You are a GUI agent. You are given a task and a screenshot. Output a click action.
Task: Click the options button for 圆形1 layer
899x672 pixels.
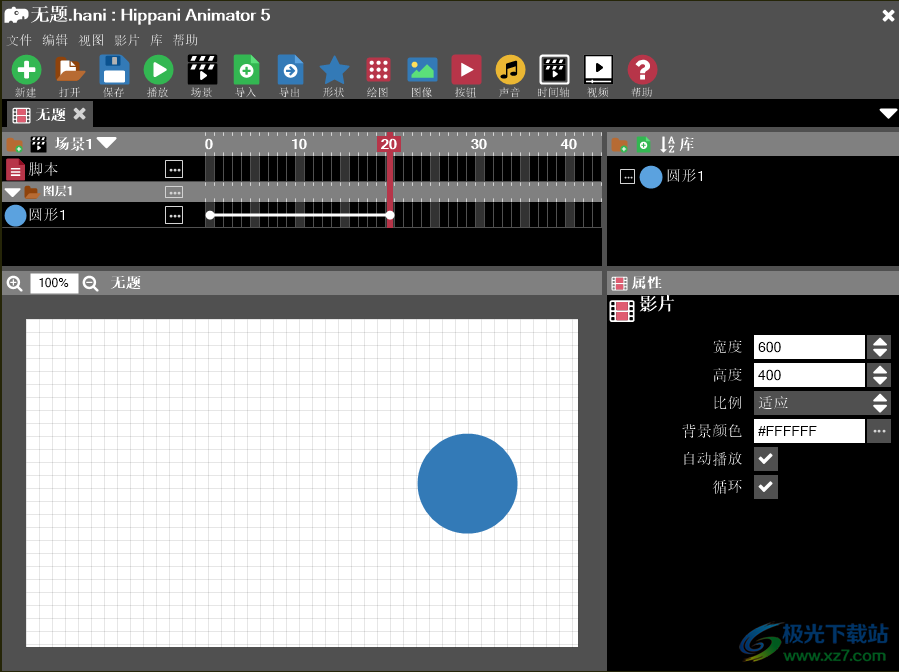174,215
